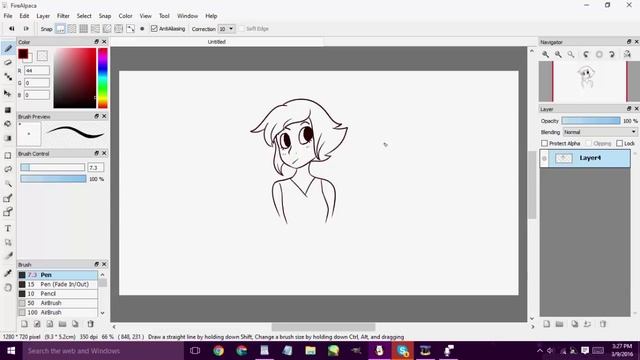Click the Redo arrow in the toolbar
The image size is (640, 360).
(26, 29)
